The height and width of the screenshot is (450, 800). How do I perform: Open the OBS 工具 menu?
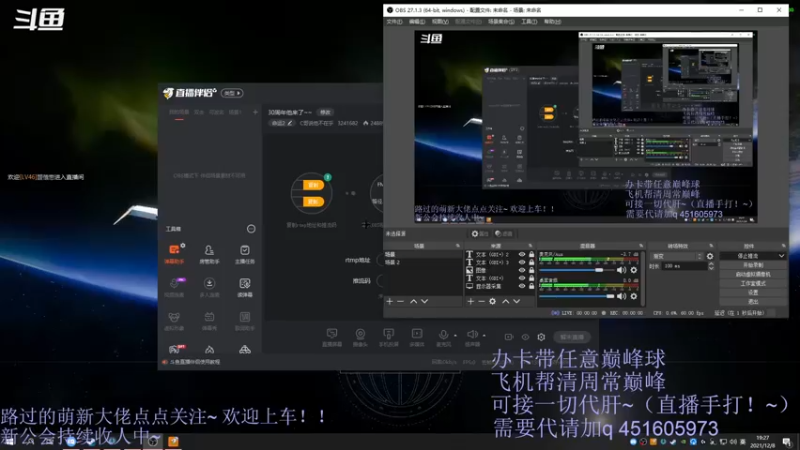[529, 21]
